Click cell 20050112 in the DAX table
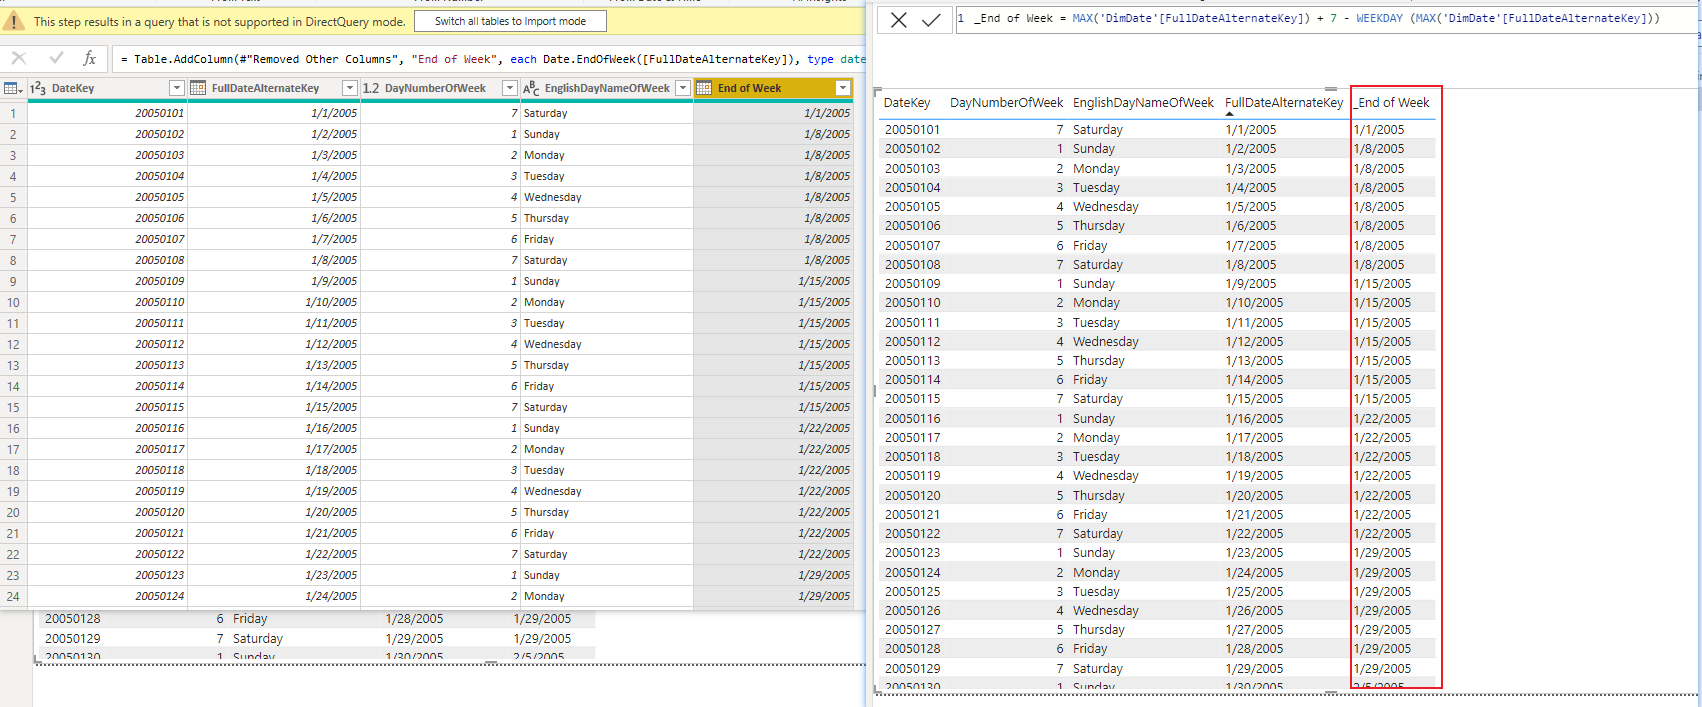The image size is (1702, 707). pos(912,341)
